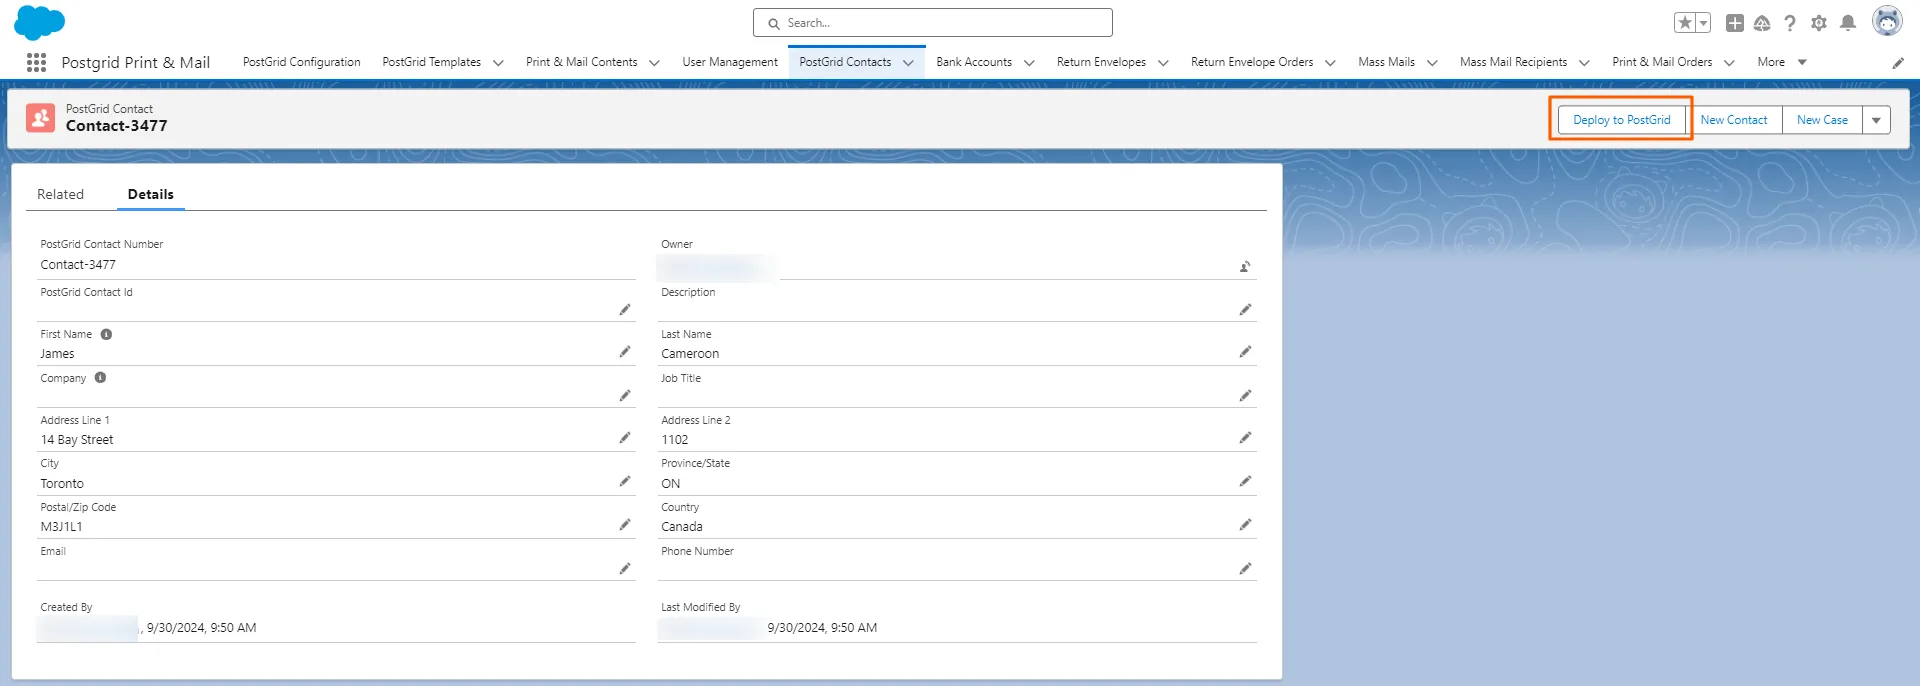This screenshot has width=1920, height=686.
Task: Click the Global Actions plus icon
Action: [x=1734, y=23]
